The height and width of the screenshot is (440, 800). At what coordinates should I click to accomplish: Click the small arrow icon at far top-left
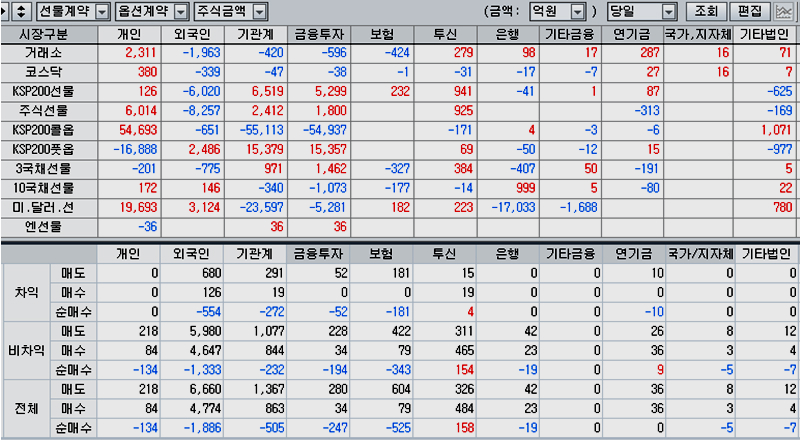pos(5,12)
